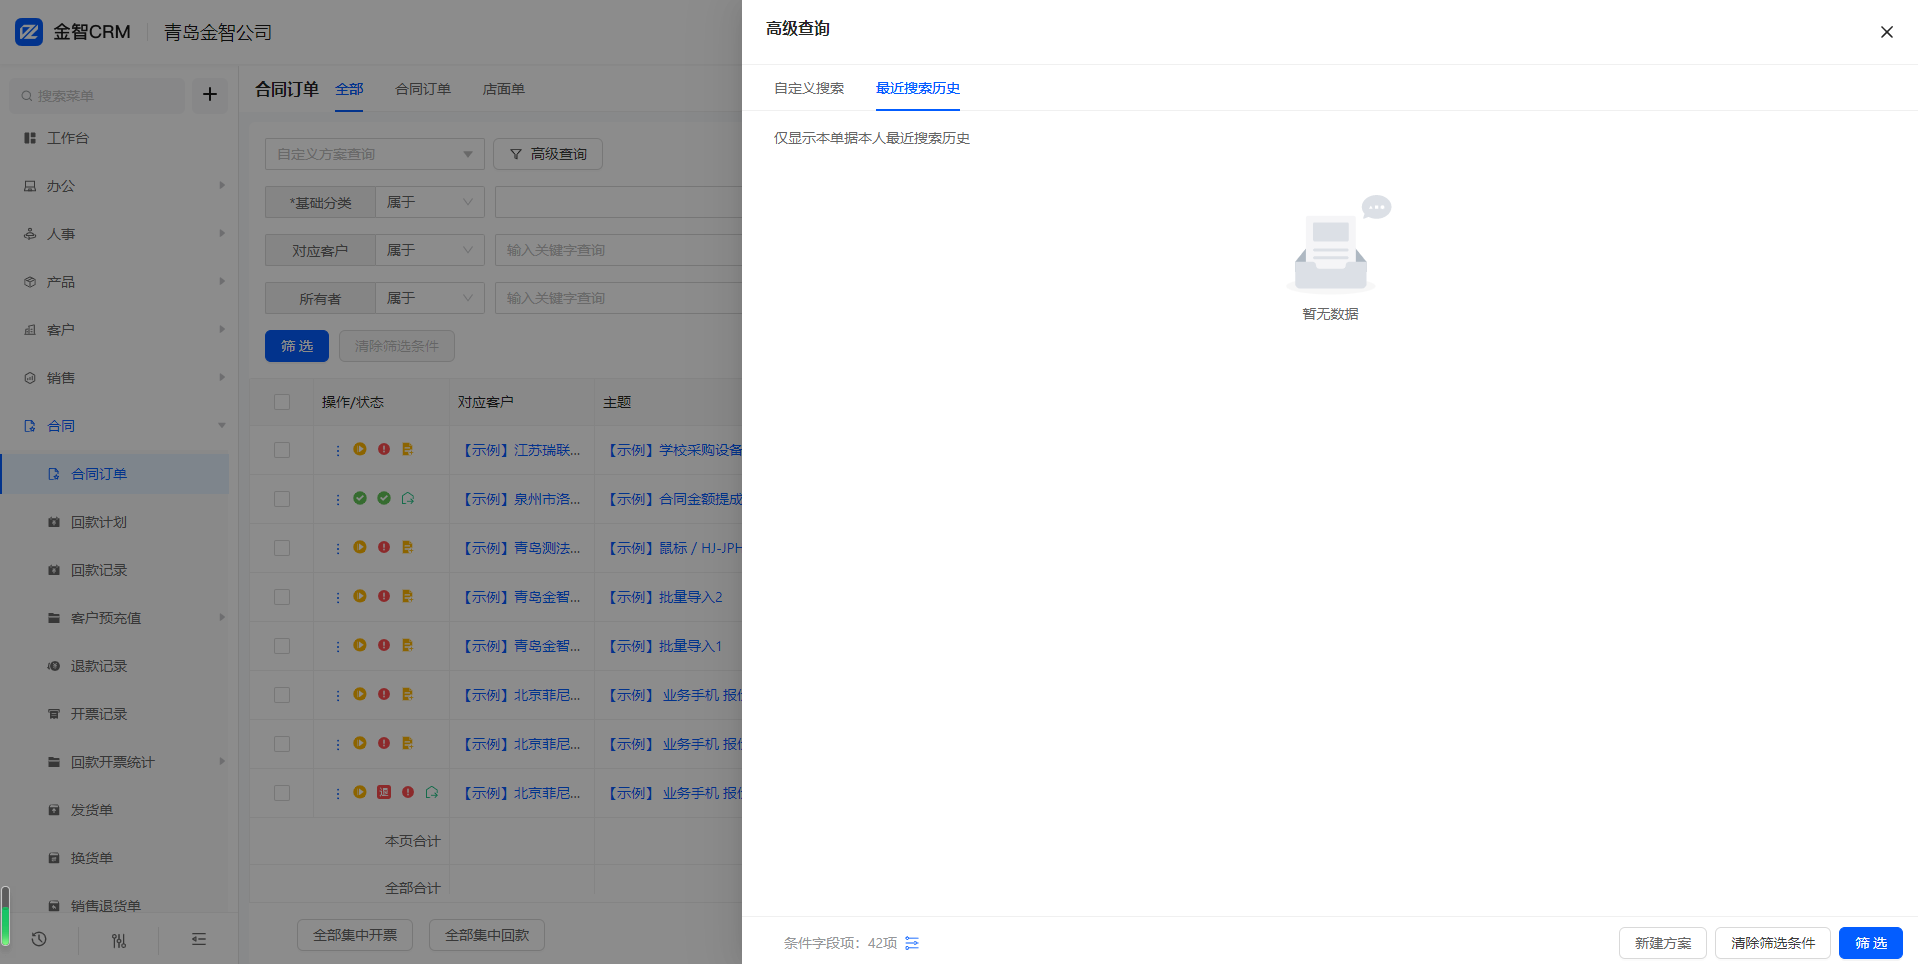
Task: Open the 属于 operator dropdown for 对应客户
Action: point(430,250)
